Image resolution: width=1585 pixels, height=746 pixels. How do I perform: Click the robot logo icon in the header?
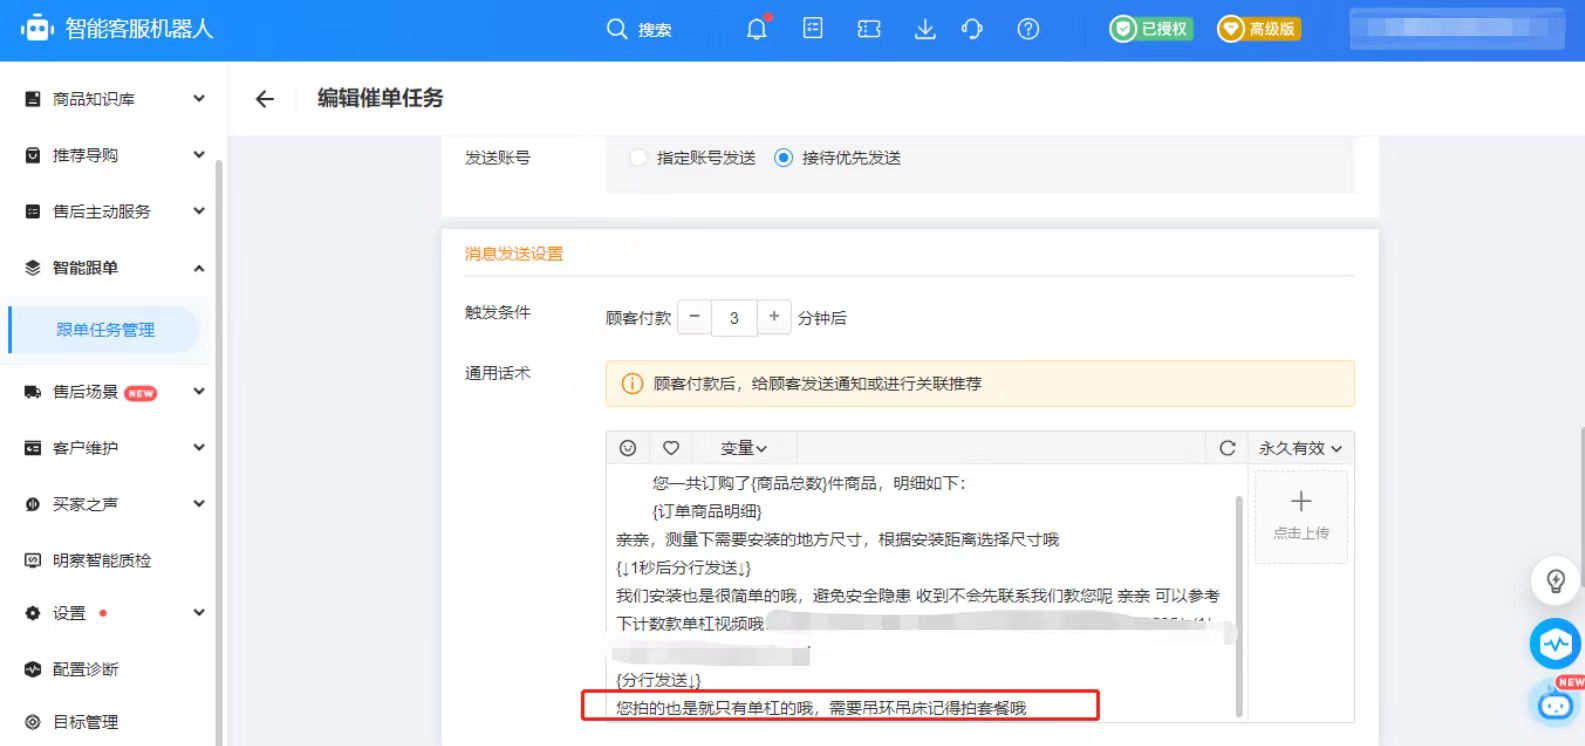click(37, 29)
